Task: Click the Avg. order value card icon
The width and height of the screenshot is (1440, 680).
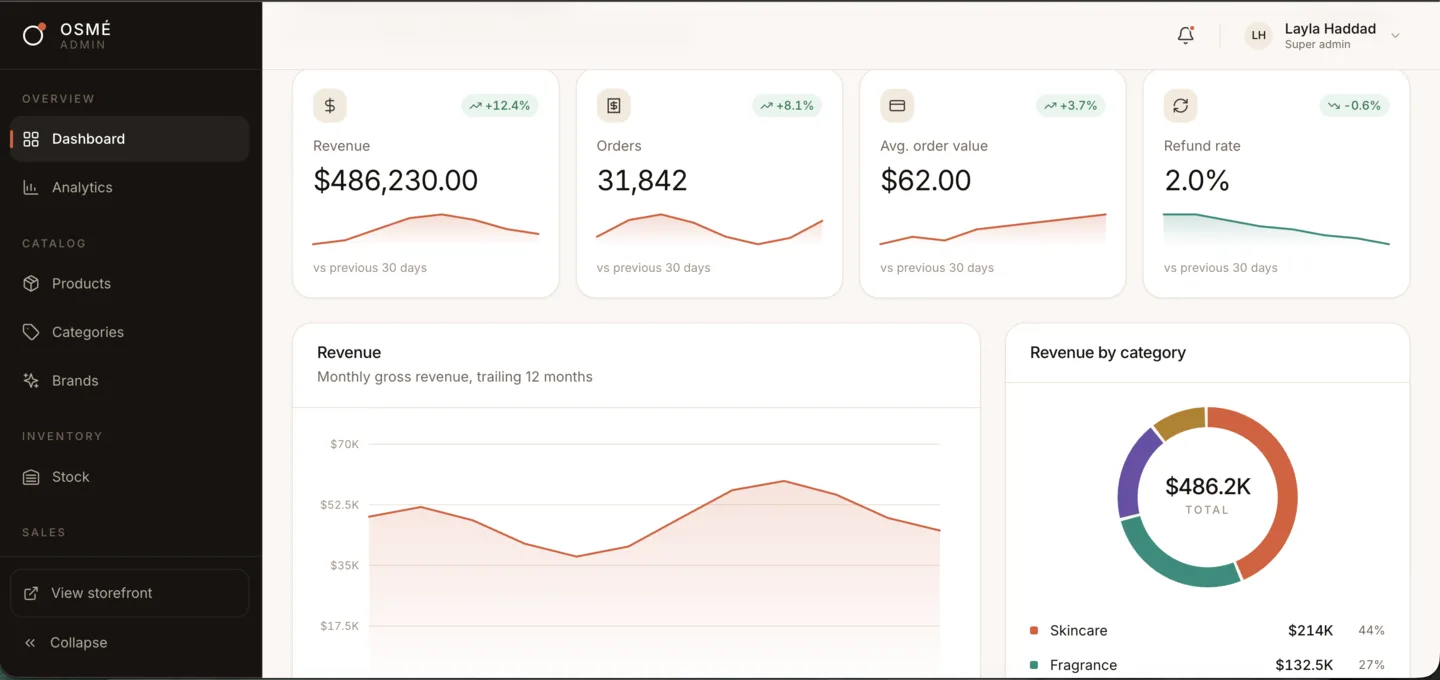Action: [x=897, y=105]
